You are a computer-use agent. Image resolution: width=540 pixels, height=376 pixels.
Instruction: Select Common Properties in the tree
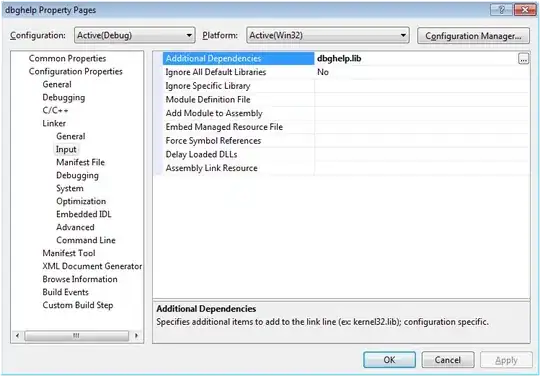tap(67, 59)
